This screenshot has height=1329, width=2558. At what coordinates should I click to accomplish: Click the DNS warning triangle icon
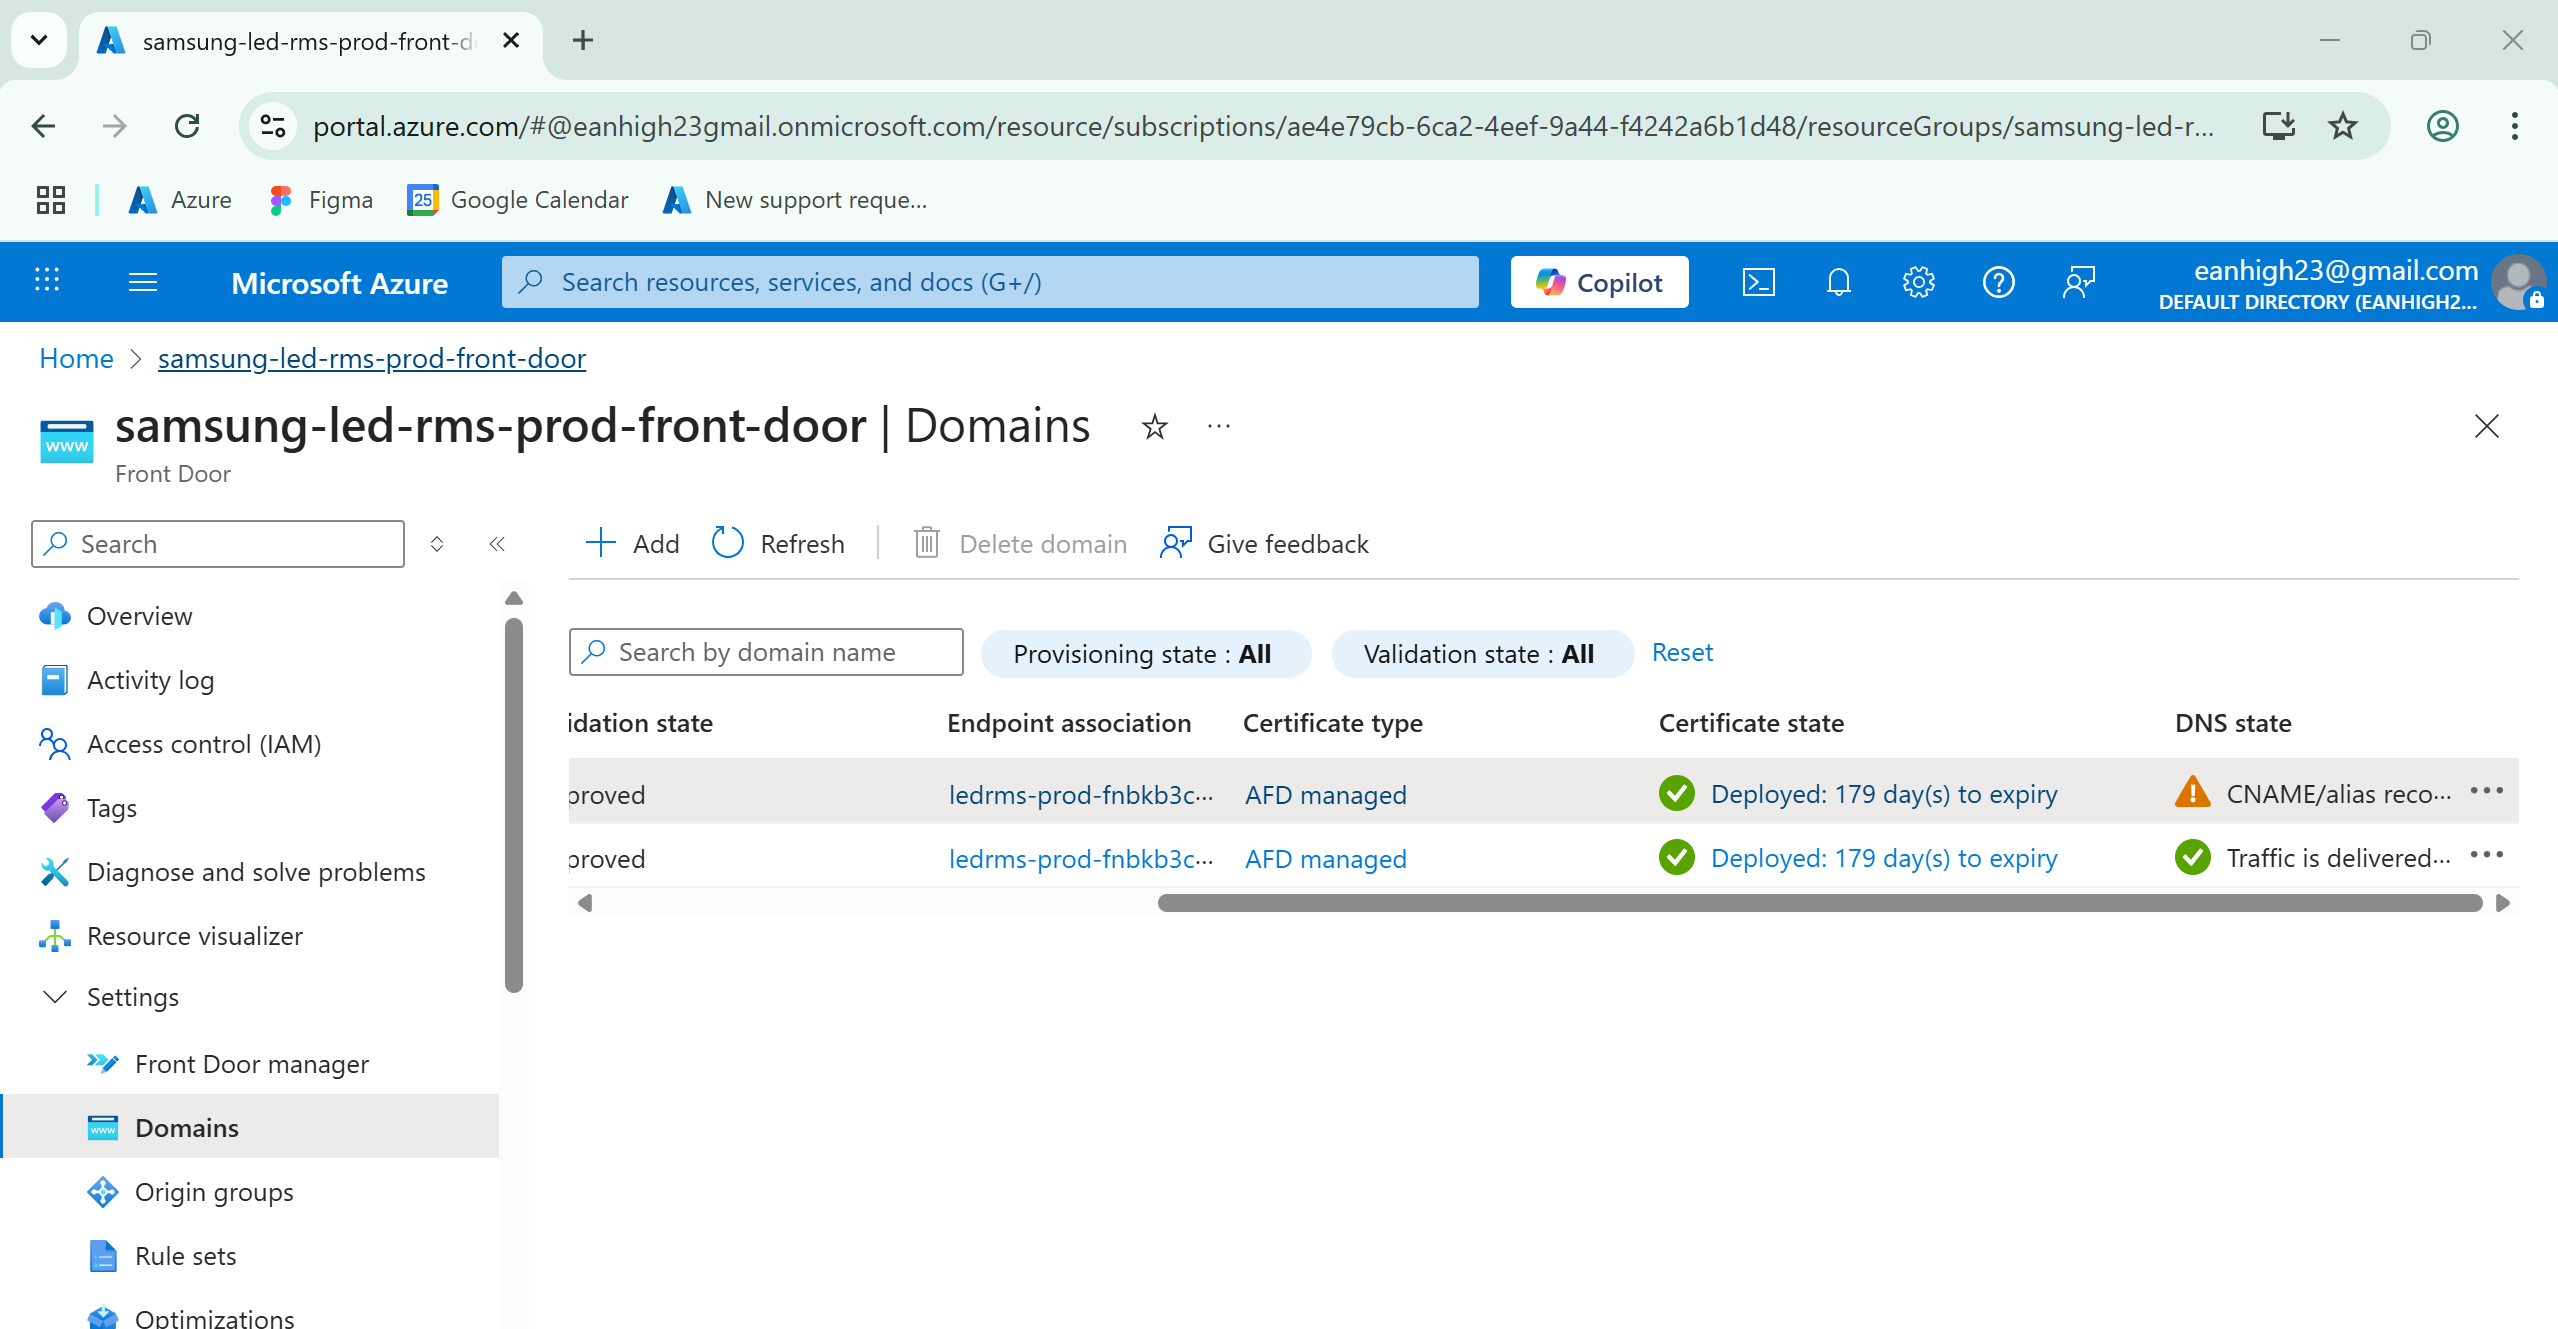click(2192, 792)
